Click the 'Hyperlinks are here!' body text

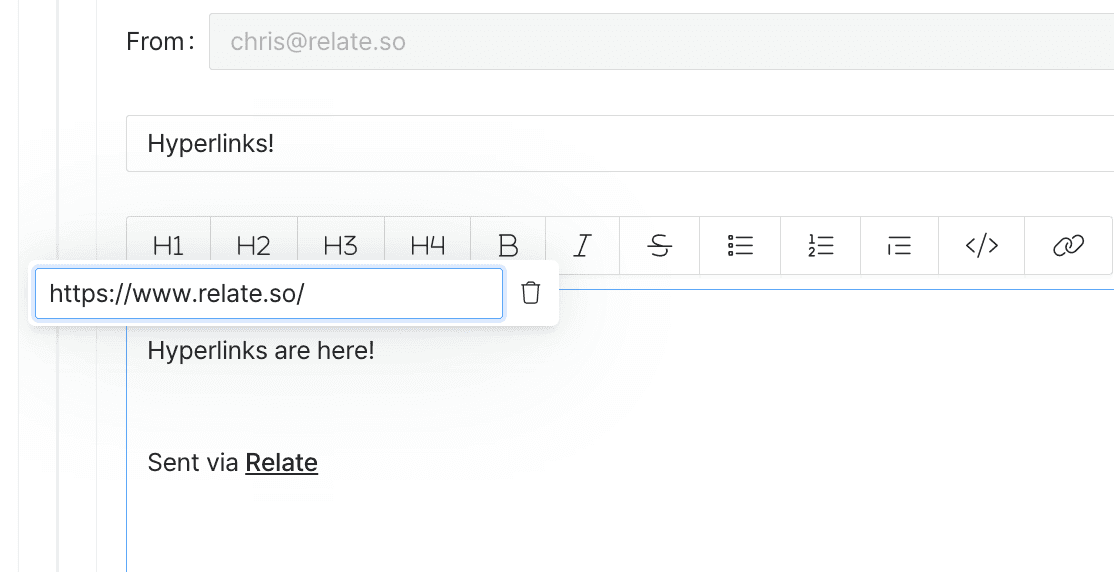[261, 350]
